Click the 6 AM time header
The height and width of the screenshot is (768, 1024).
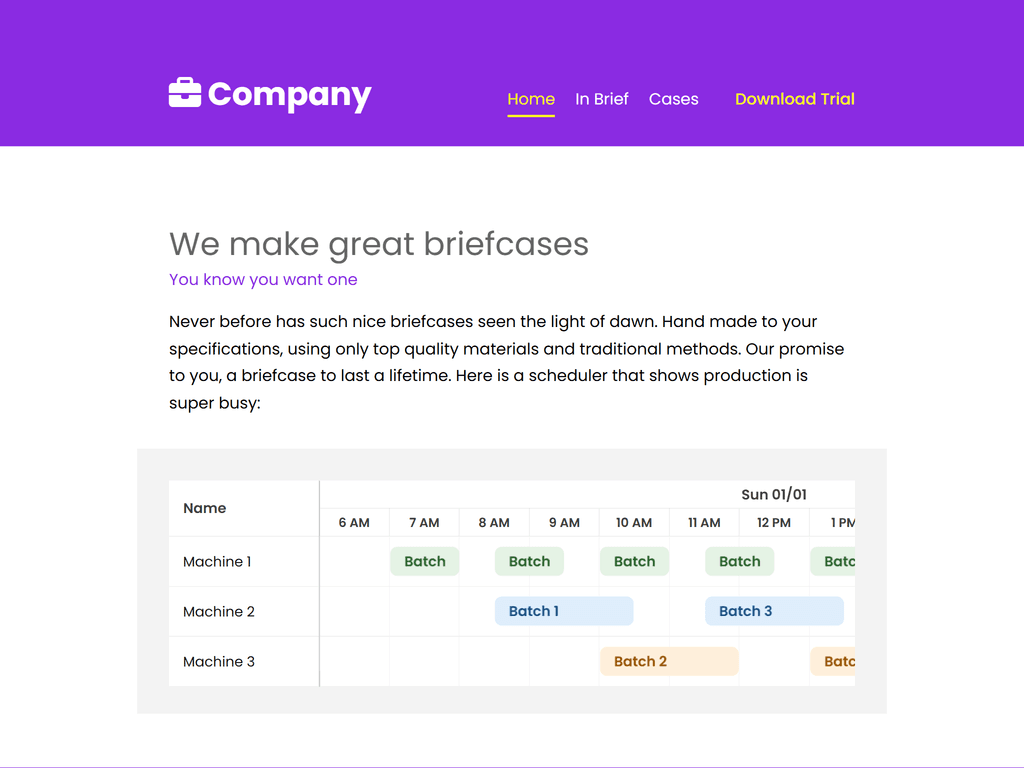354,522
